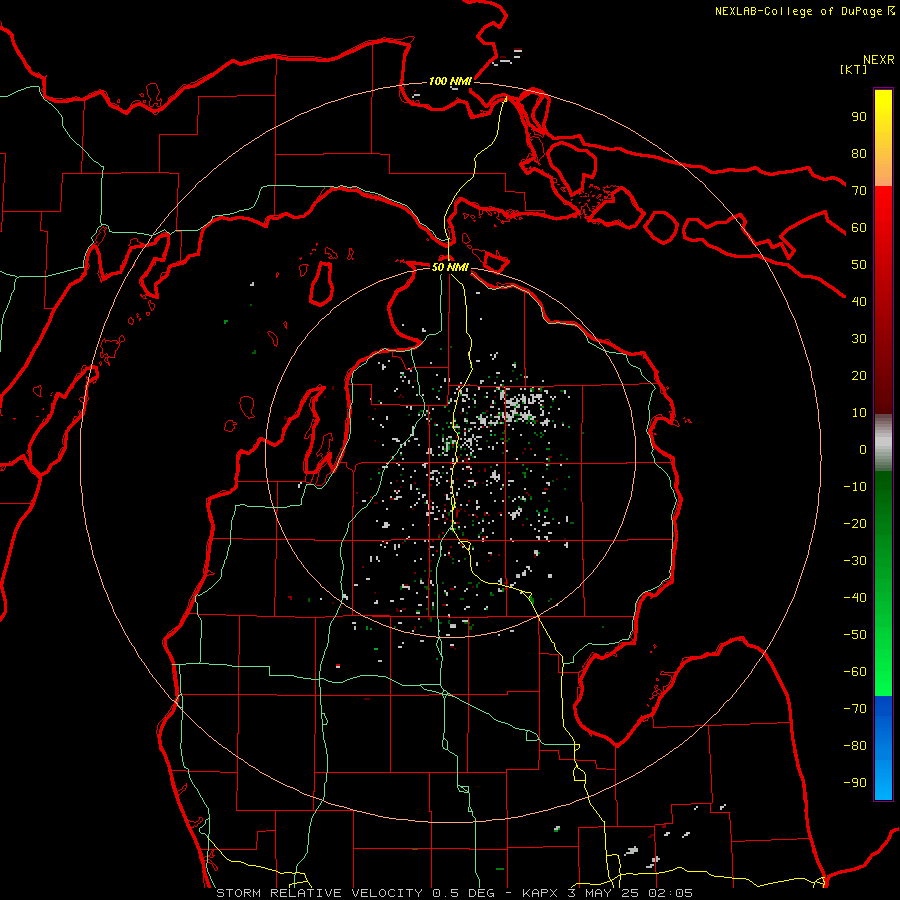Click the -50 value on the velocity scale
This screenshot has height=900, width=900.
click(x=855, y=635)
